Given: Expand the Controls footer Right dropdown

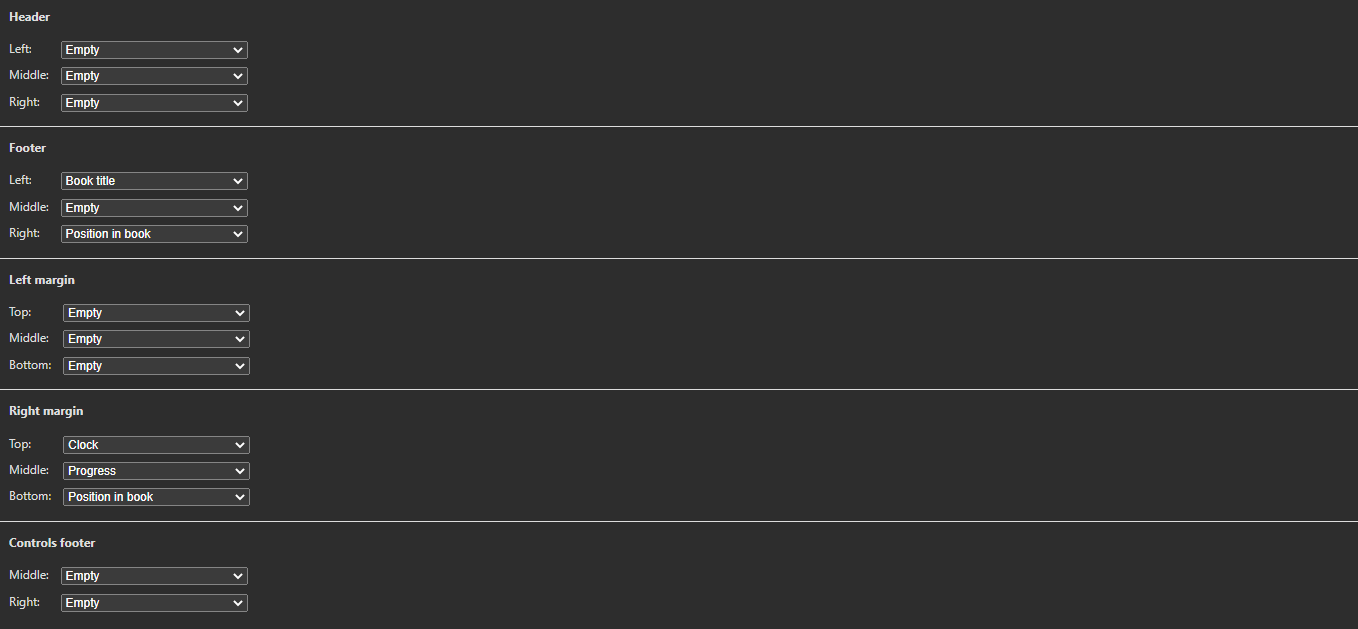Looking at the screenshot, I should pos(154,603).
